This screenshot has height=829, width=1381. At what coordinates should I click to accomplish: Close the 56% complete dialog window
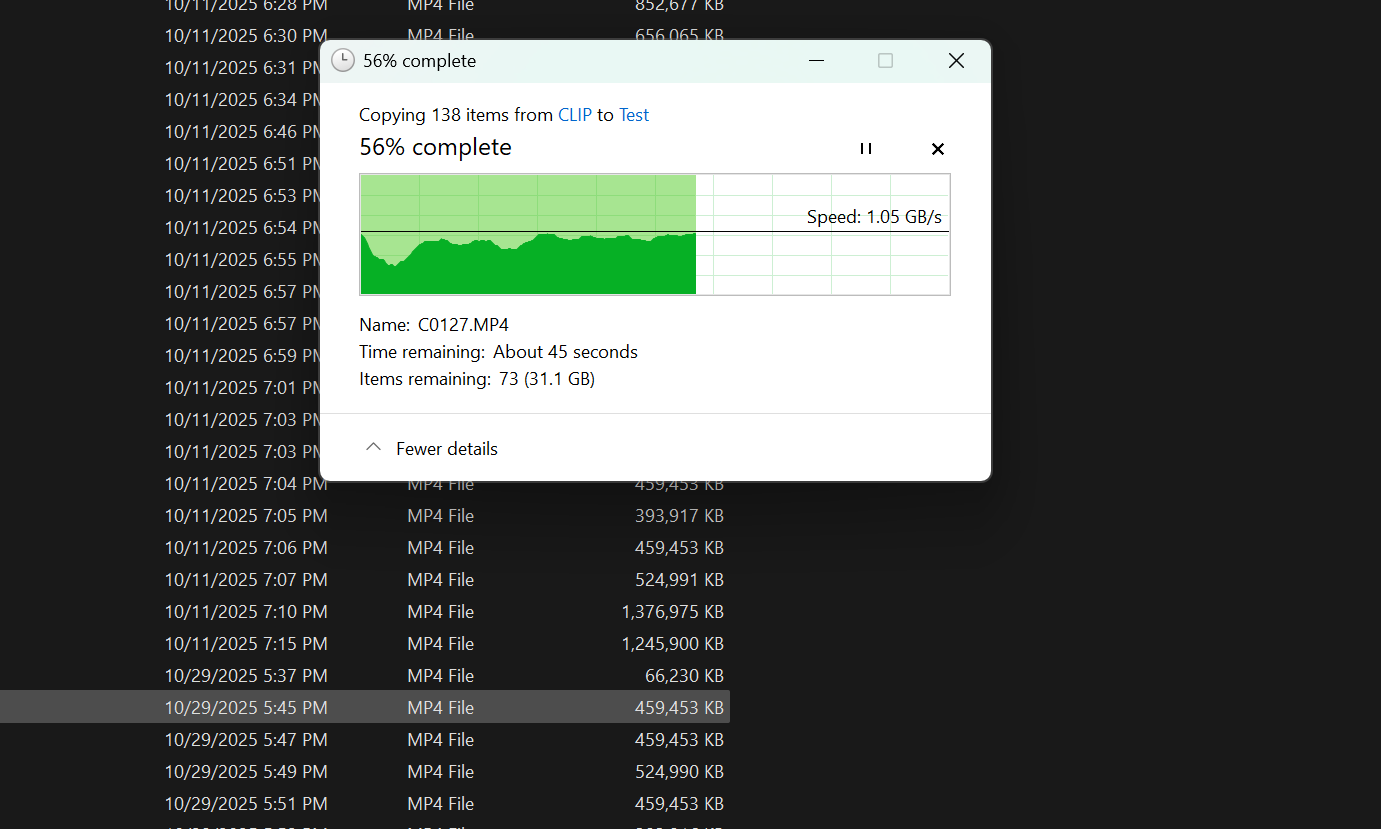[x=956, y=61]
